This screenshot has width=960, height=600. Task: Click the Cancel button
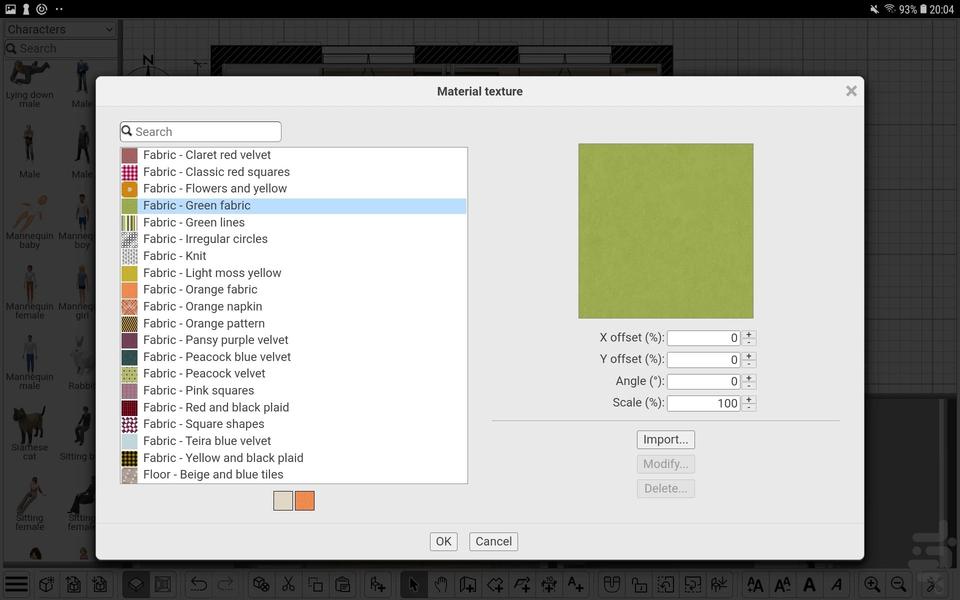coord(493,541)
